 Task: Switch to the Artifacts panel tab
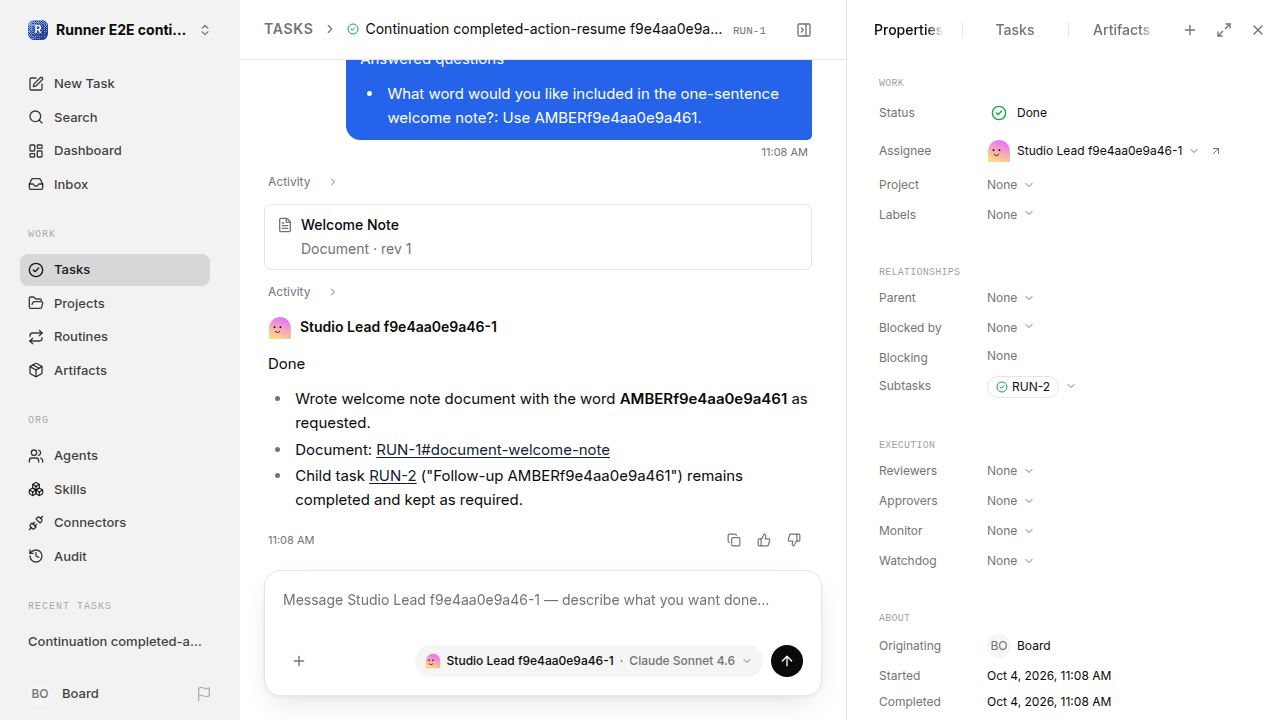pyautogui.click(x=1121, y=30)
